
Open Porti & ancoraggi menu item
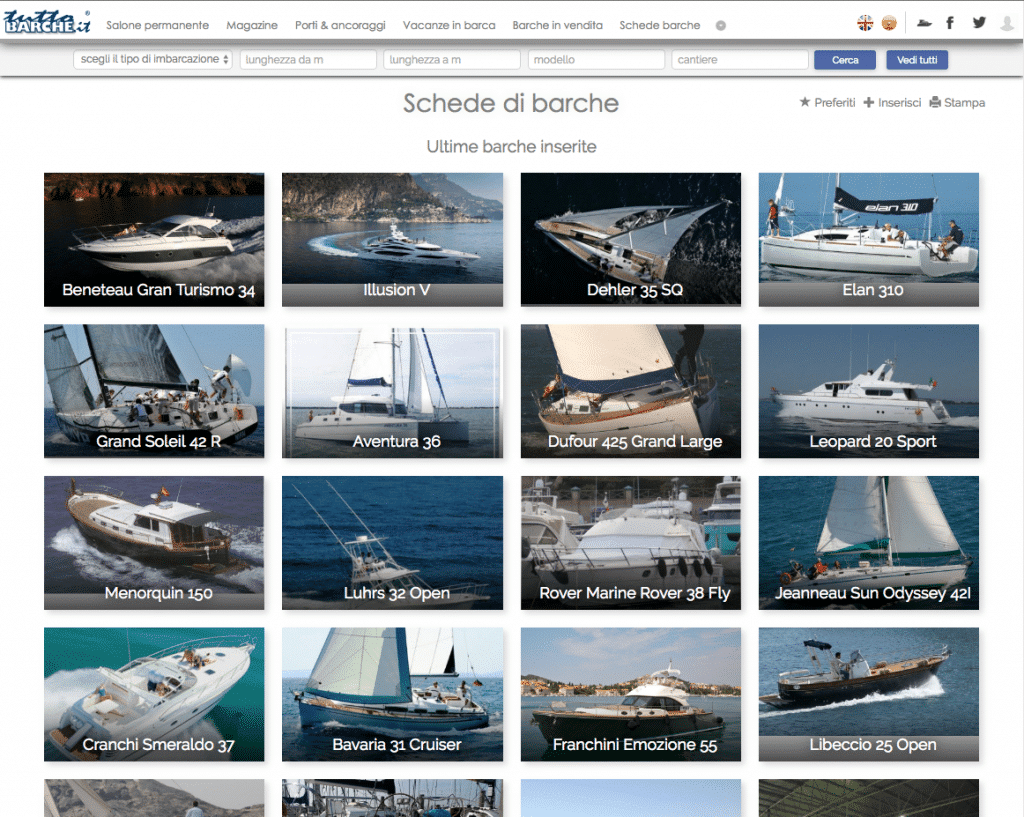point(340,25)
